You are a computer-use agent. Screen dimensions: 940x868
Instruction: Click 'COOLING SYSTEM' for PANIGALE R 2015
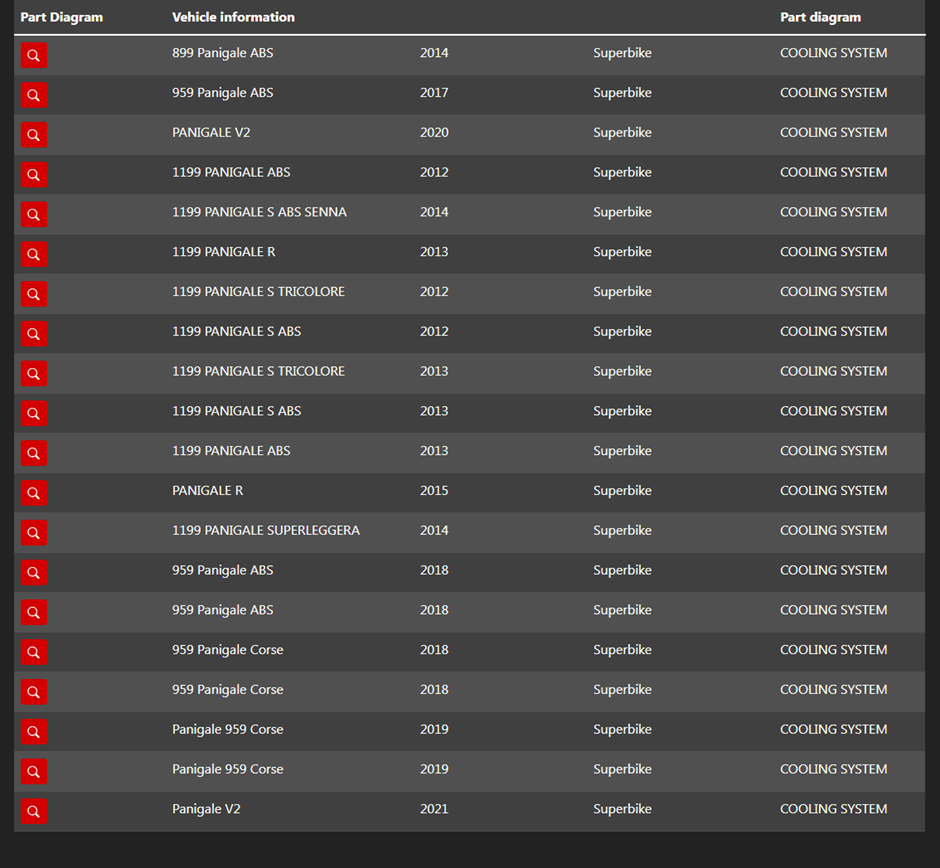pos(833,490)
